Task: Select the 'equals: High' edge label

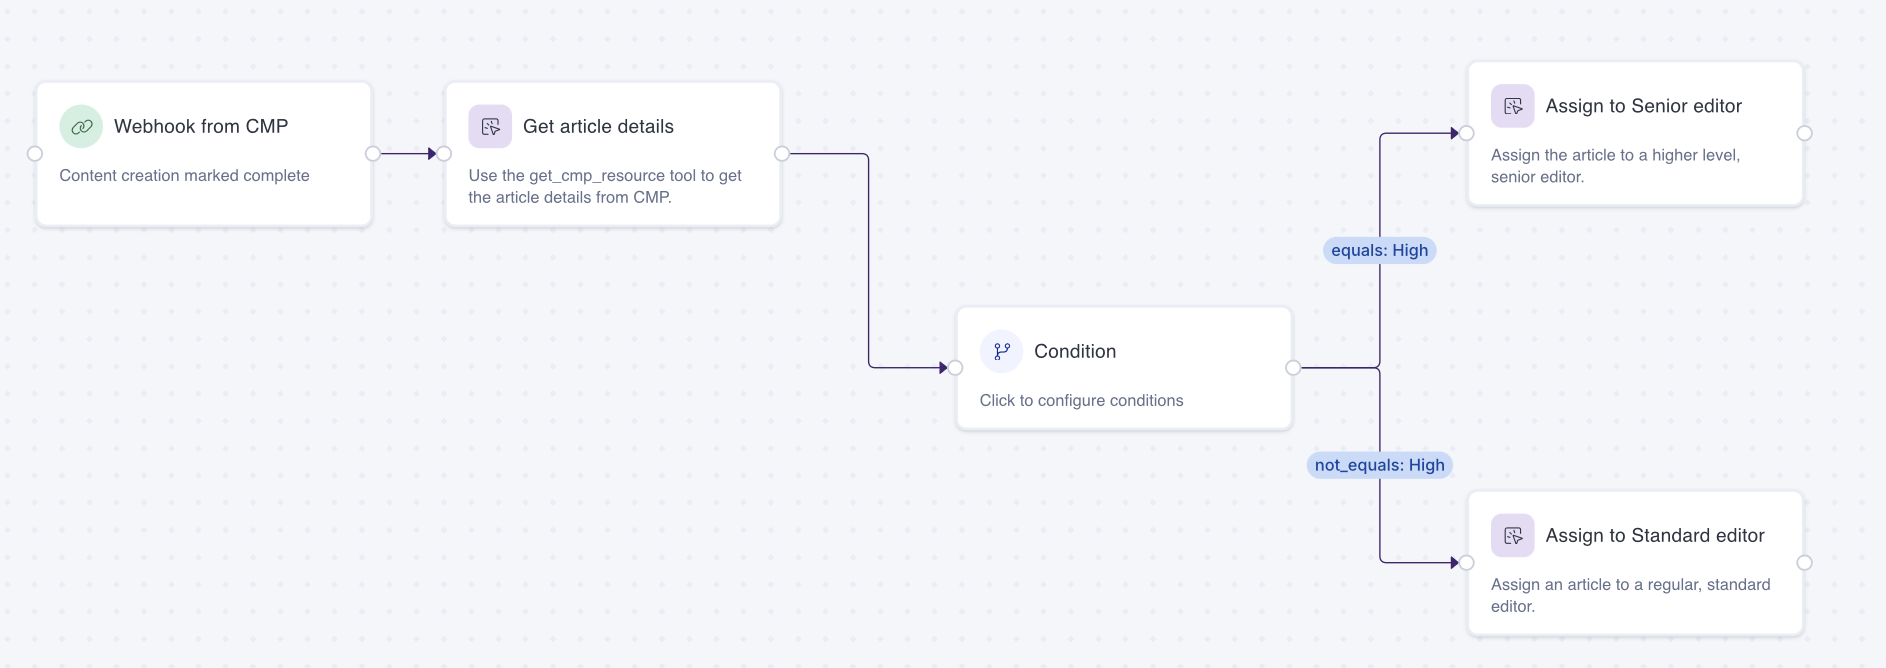Action: [x=1379, y=251]
